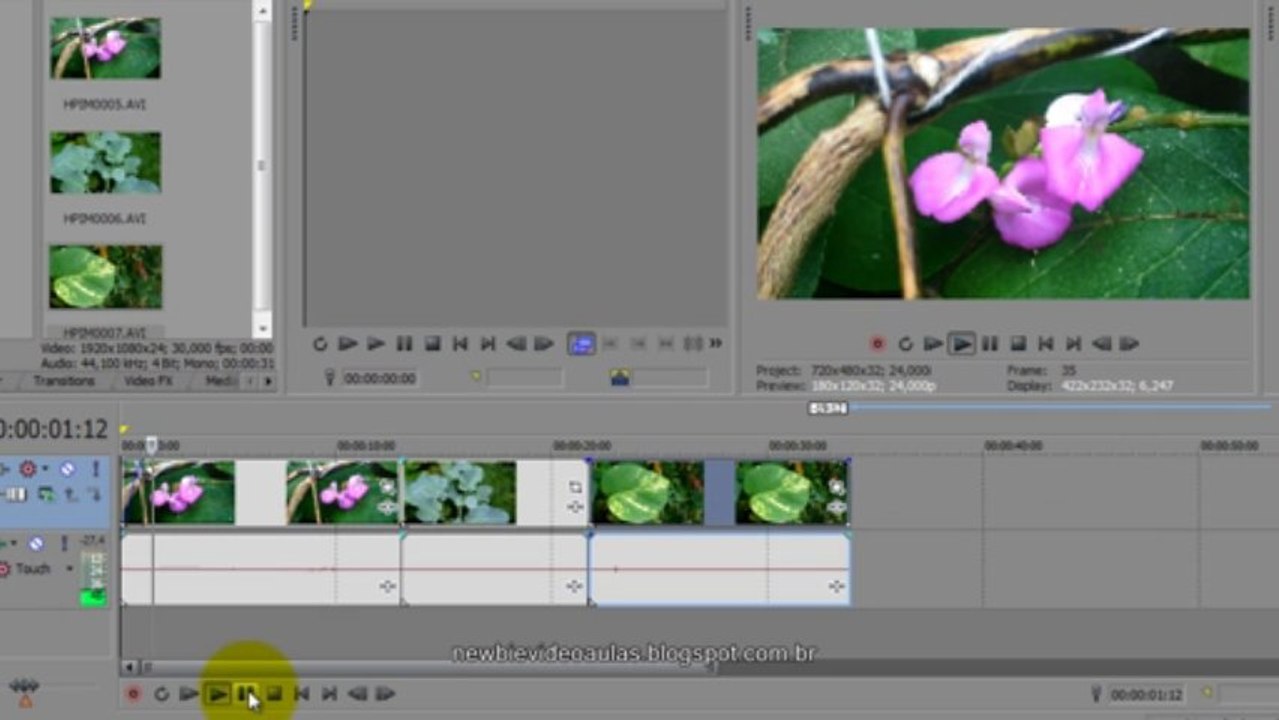Click previous frame in the trimmer transport
1279x720 pixels.
516,343
